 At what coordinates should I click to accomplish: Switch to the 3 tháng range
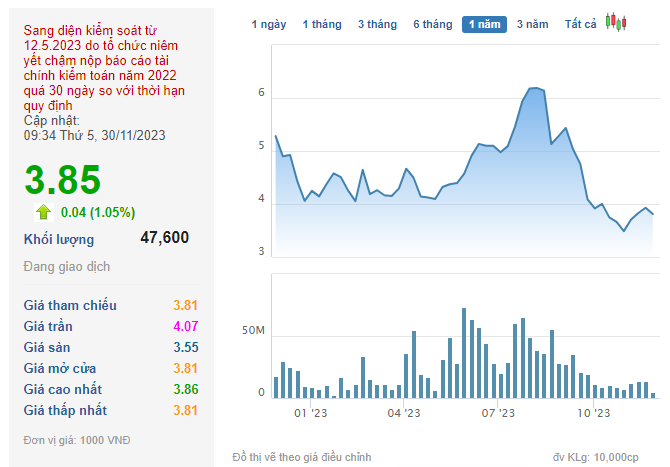376,23
